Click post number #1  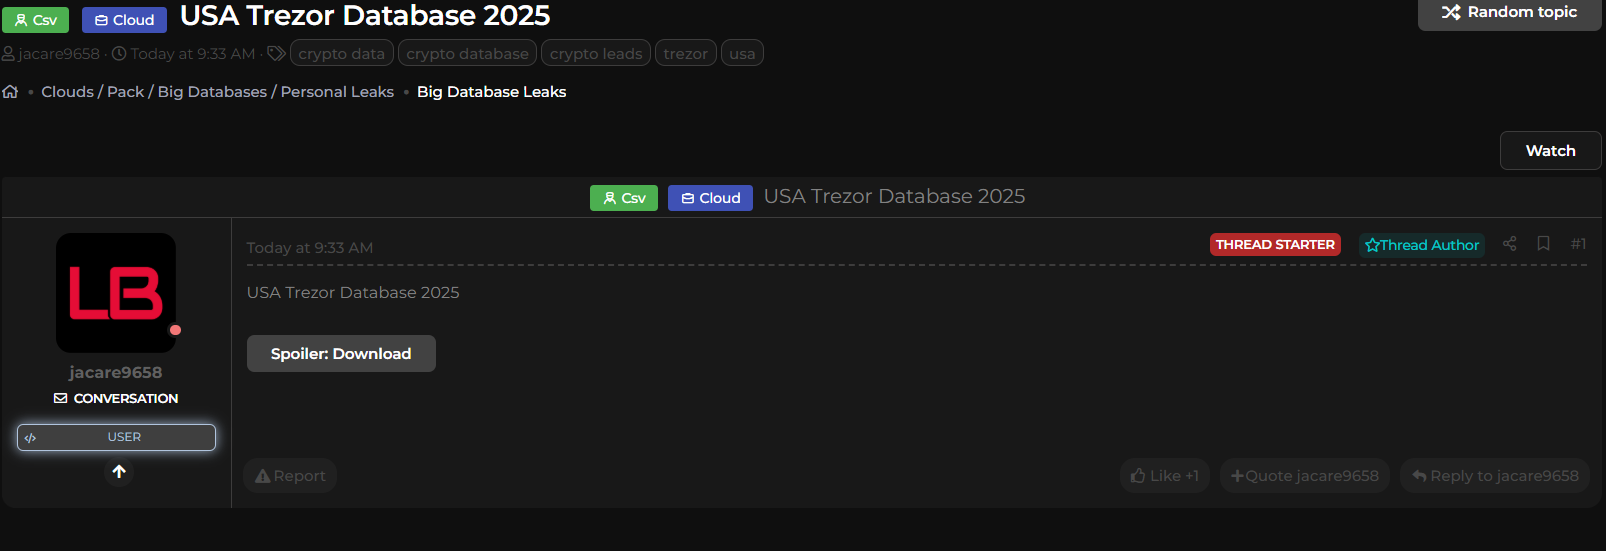1578,244
